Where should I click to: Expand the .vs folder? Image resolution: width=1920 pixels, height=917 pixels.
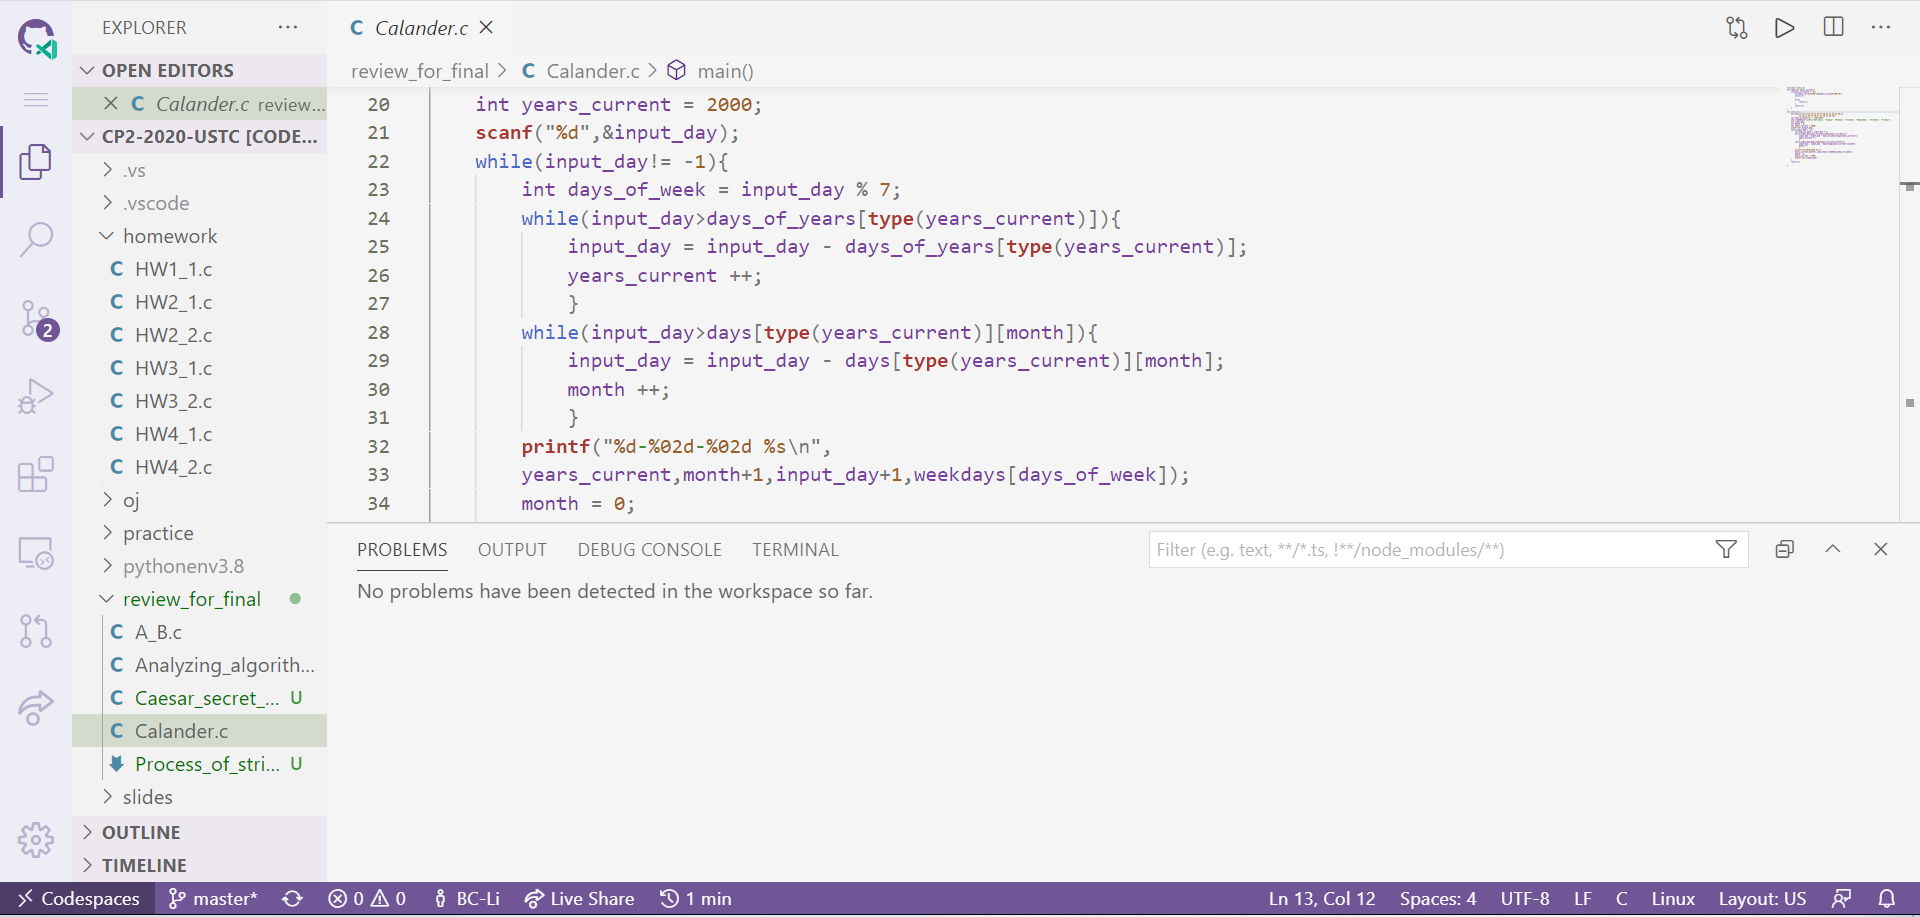(x=200, y=170)
